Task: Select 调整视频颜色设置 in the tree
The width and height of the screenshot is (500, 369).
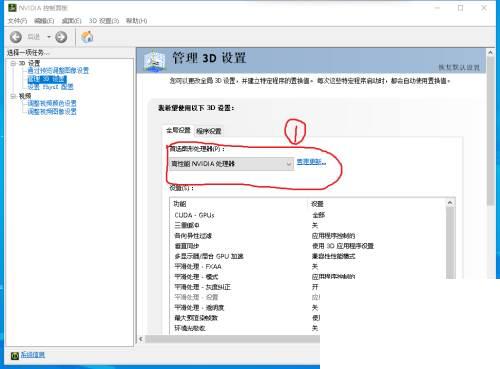Action: tap(52, 103)
